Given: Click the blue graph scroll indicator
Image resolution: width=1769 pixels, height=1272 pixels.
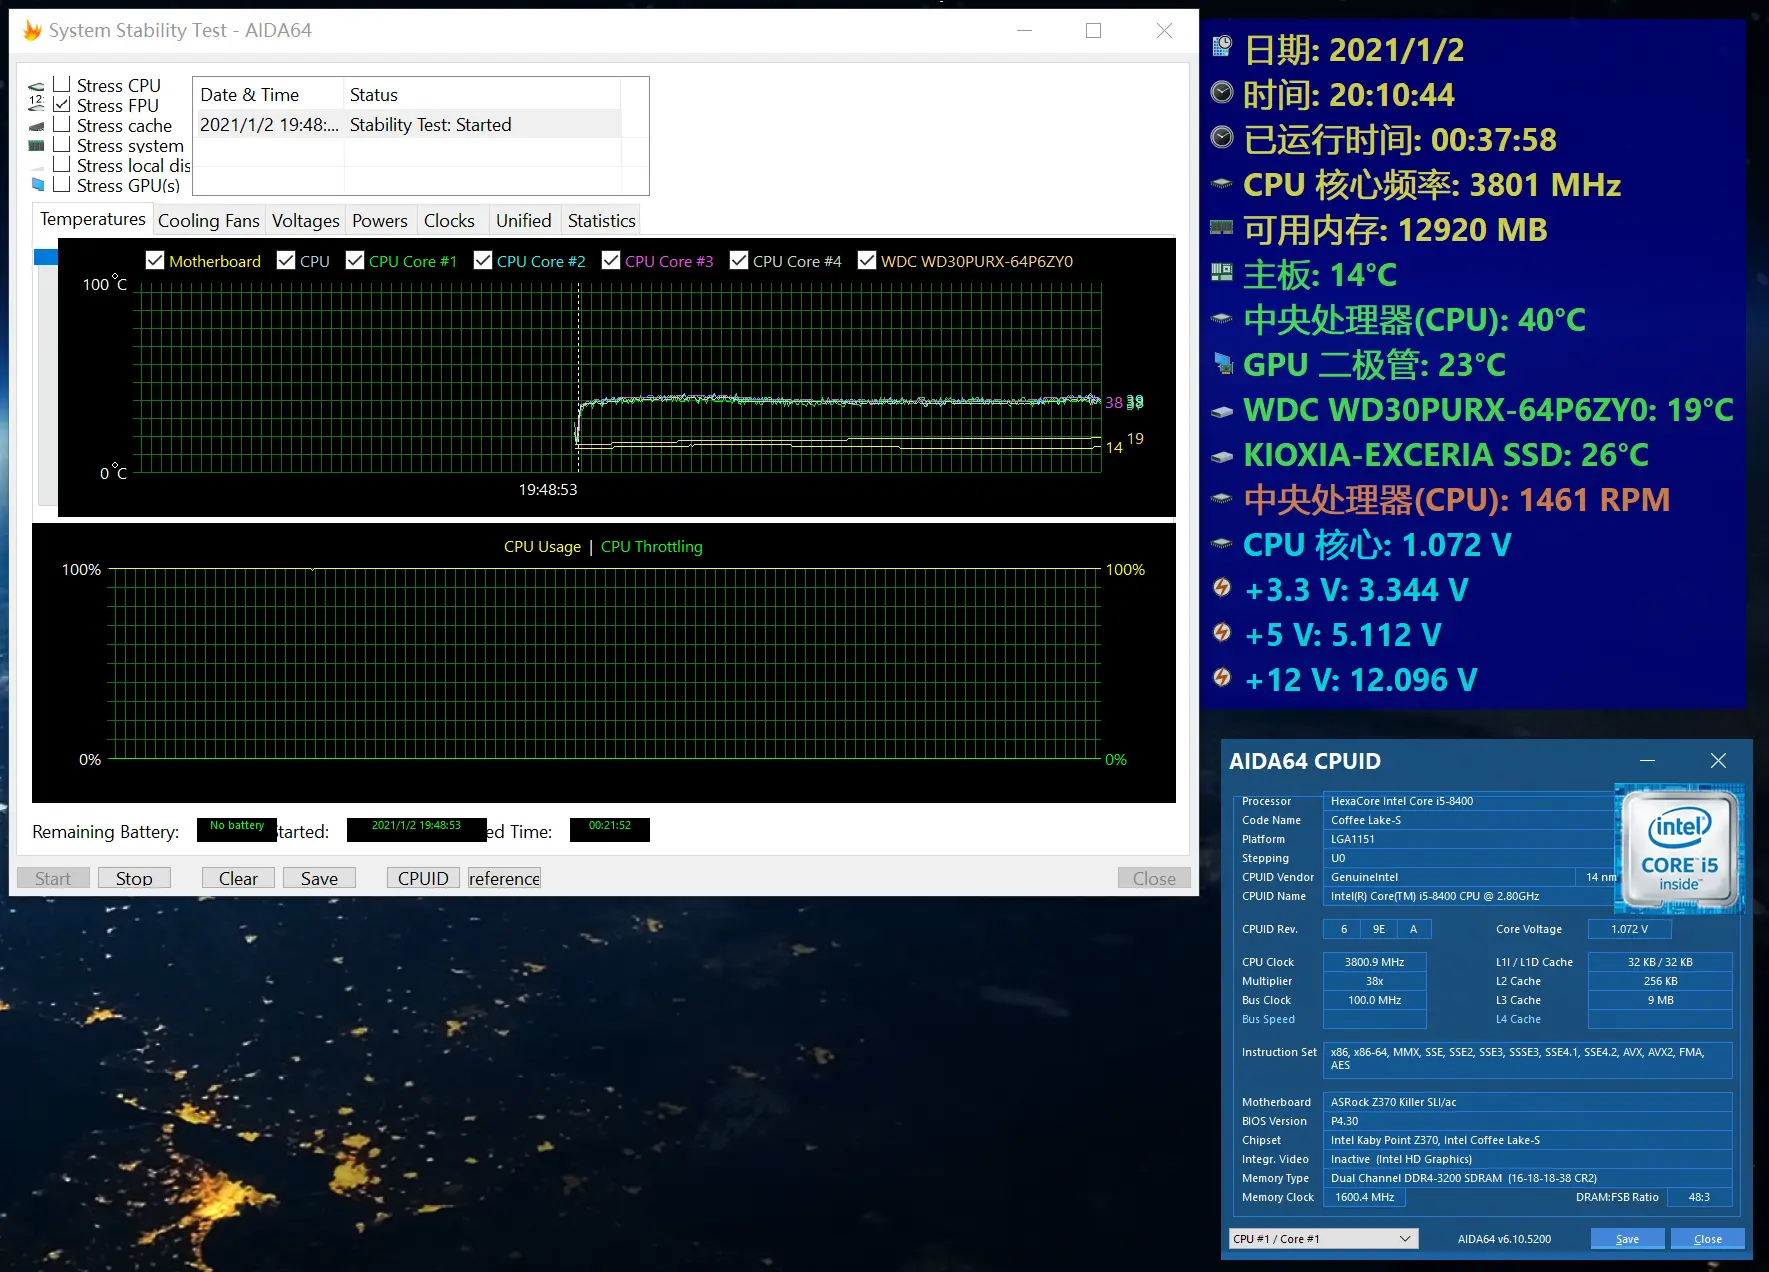Looking at the screenshot, I should click(46, 258).
